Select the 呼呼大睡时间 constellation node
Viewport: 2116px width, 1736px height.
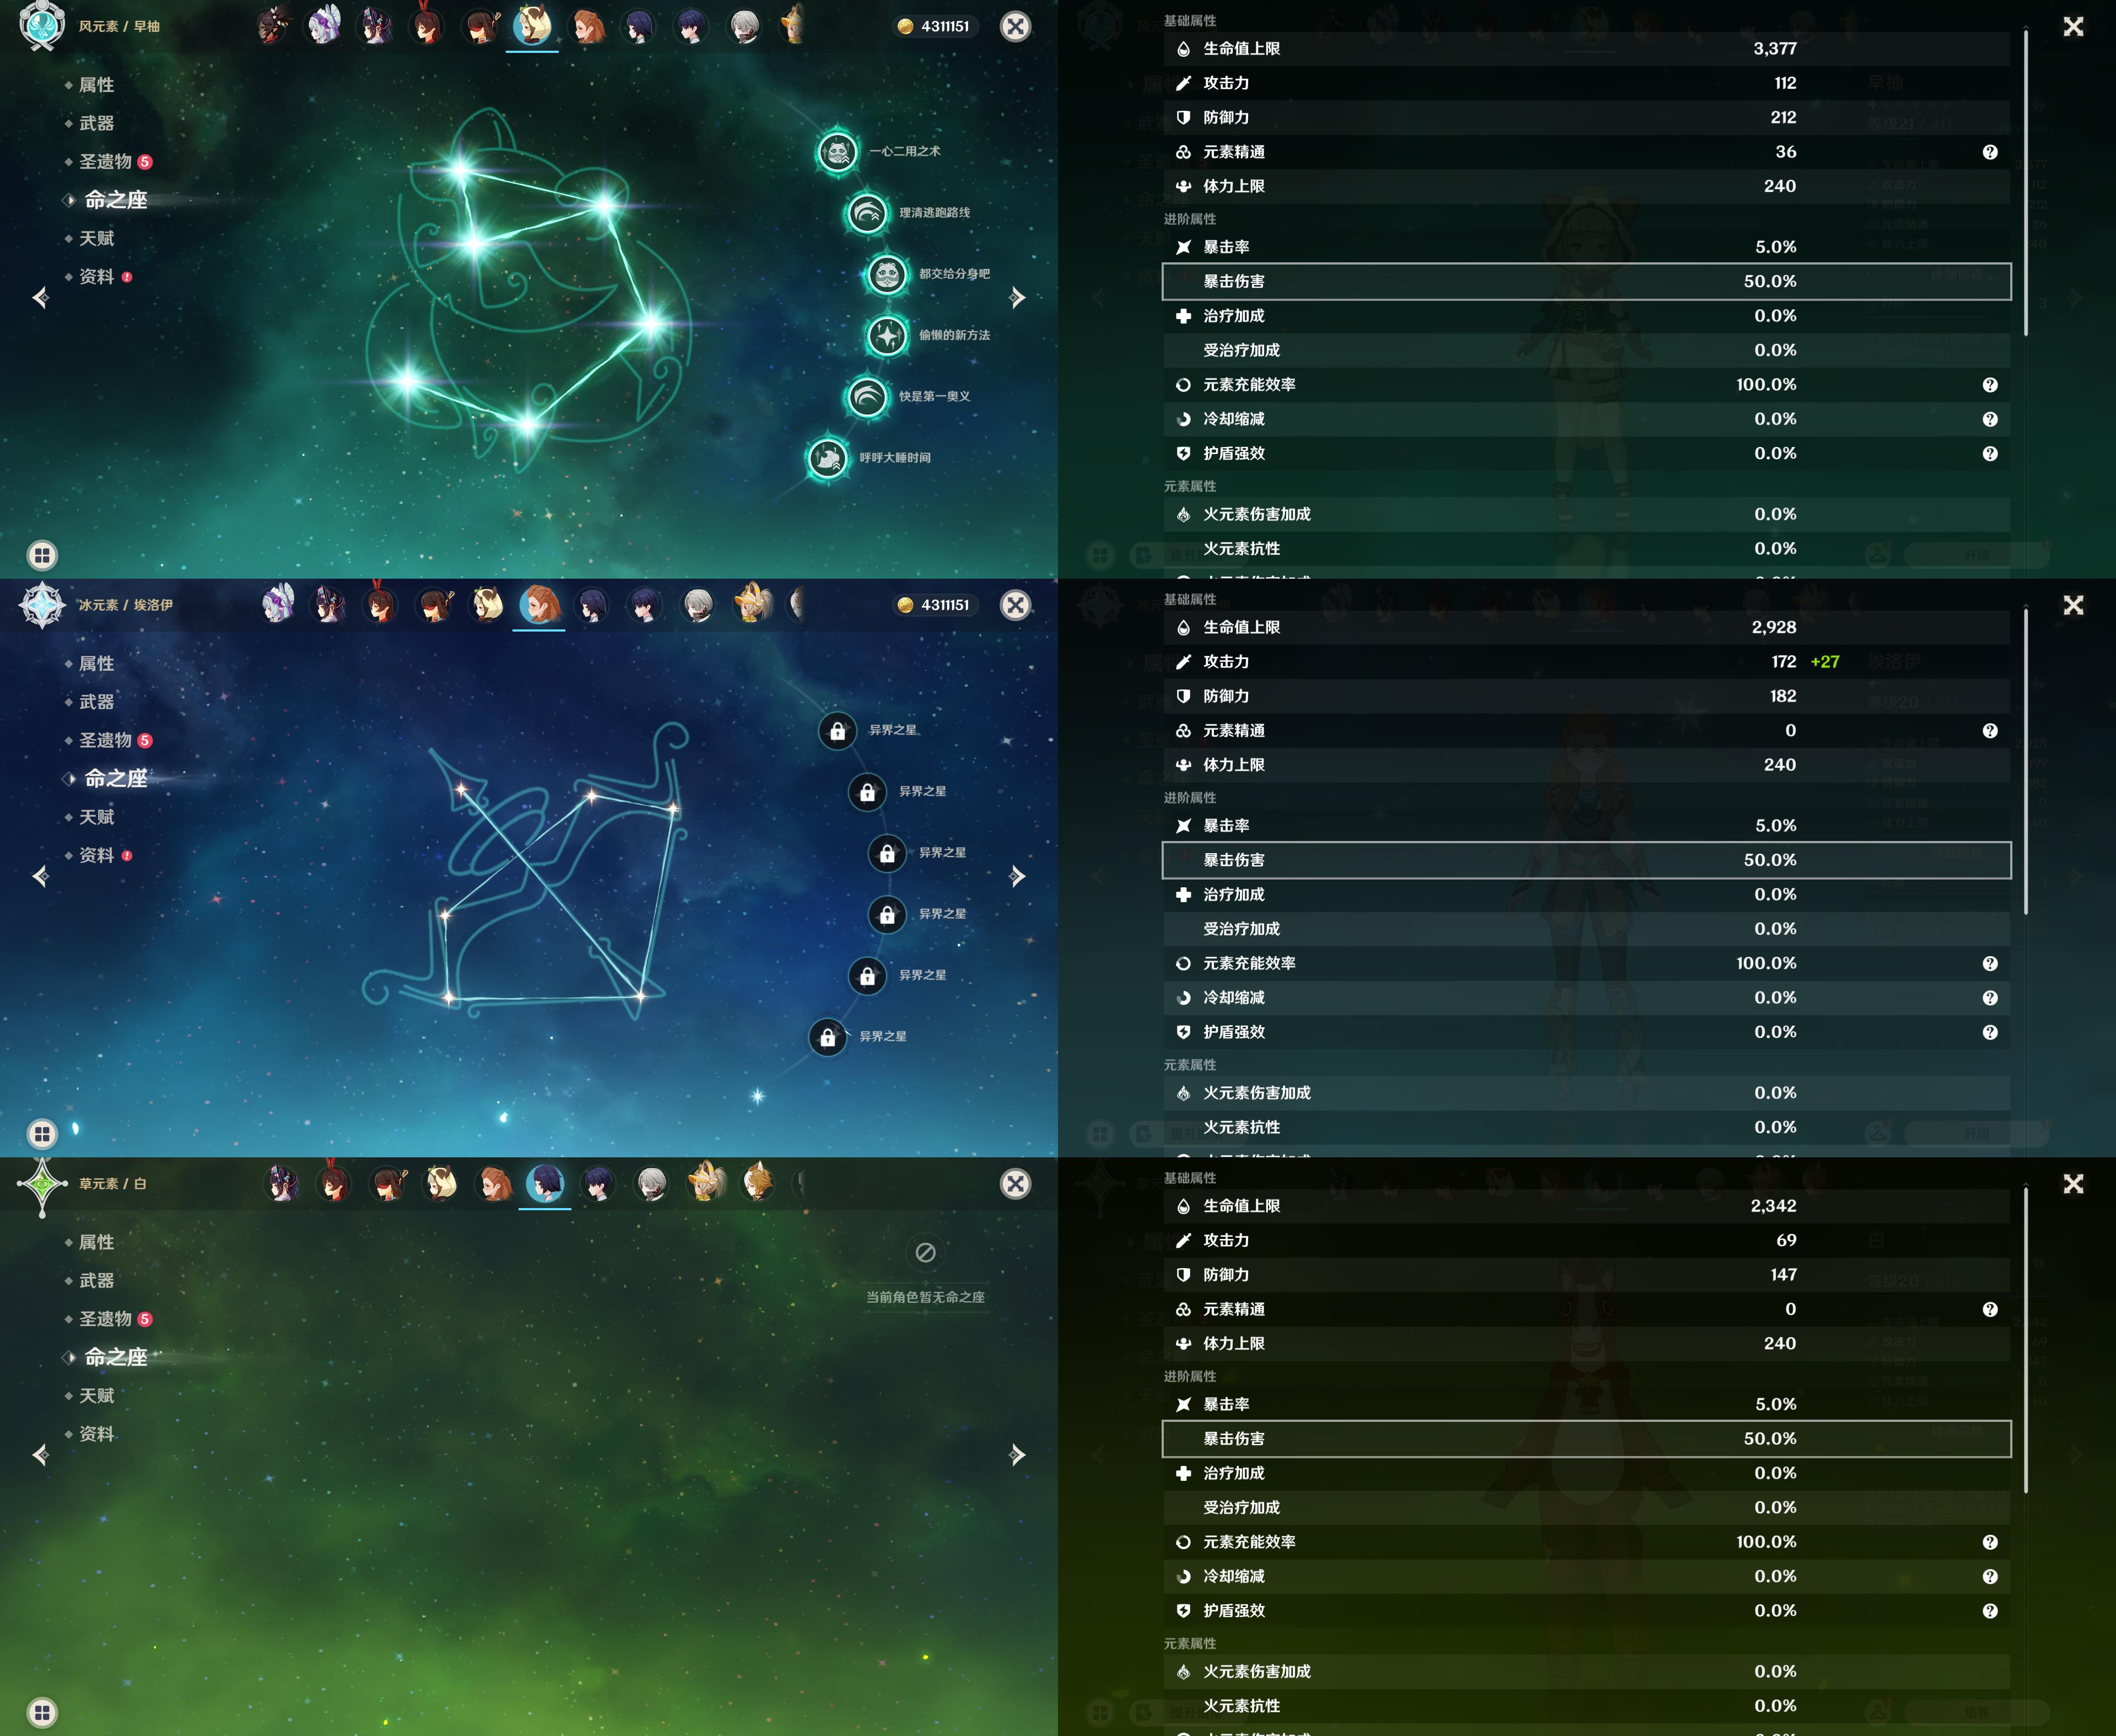click(x=828, y=458)
